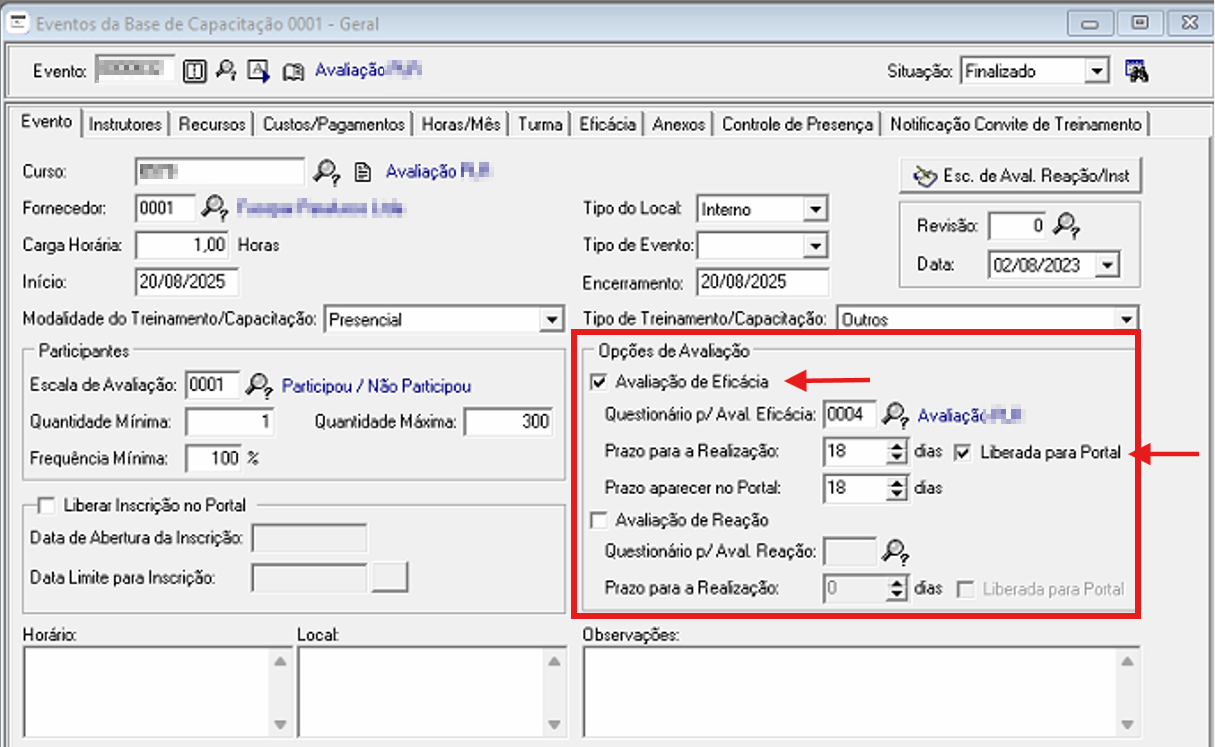Open the Escala de Avaliação lookup magnifier
The height and width of the screenshot is (747, 1215).
tap(260, 386)
